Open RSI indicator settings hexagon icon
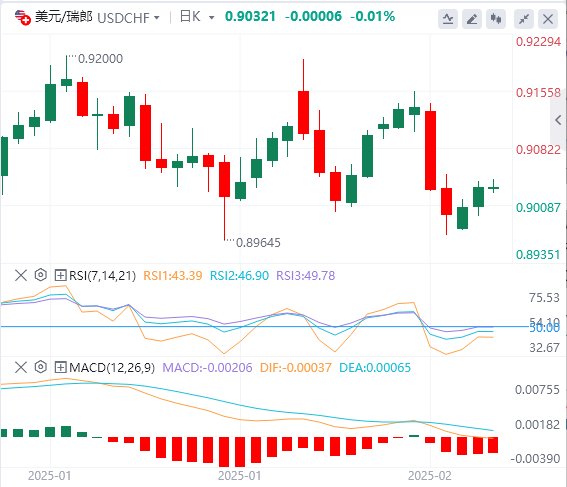 (x=41, y=275)
